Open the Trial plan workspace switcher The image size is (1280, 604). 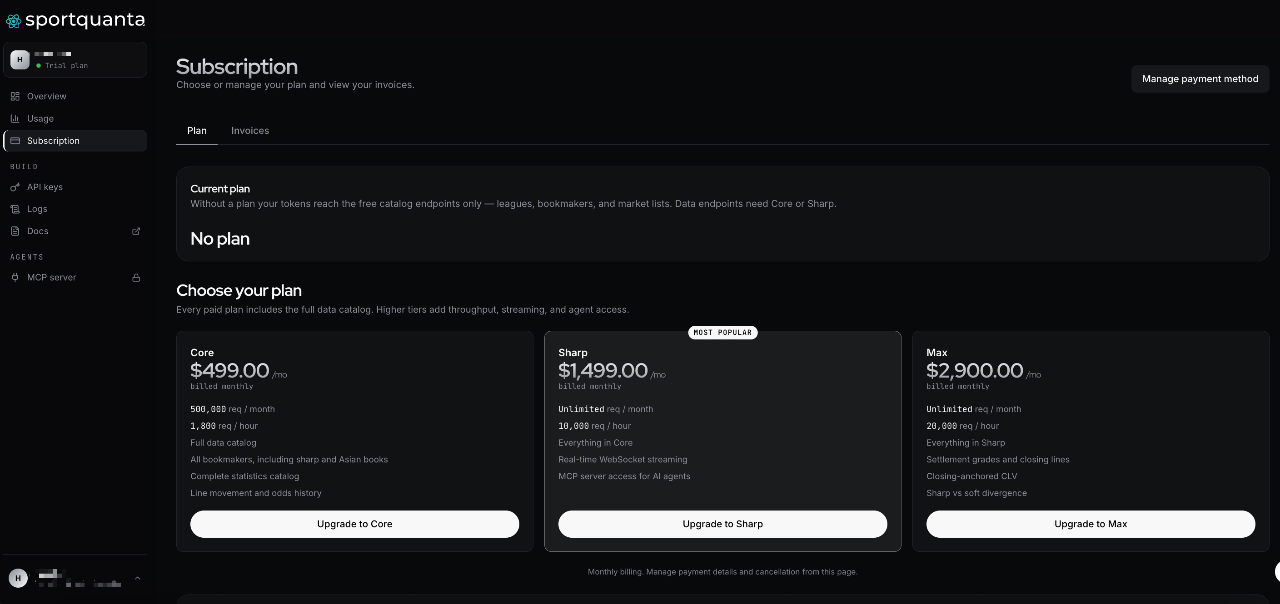coord(75,60)
